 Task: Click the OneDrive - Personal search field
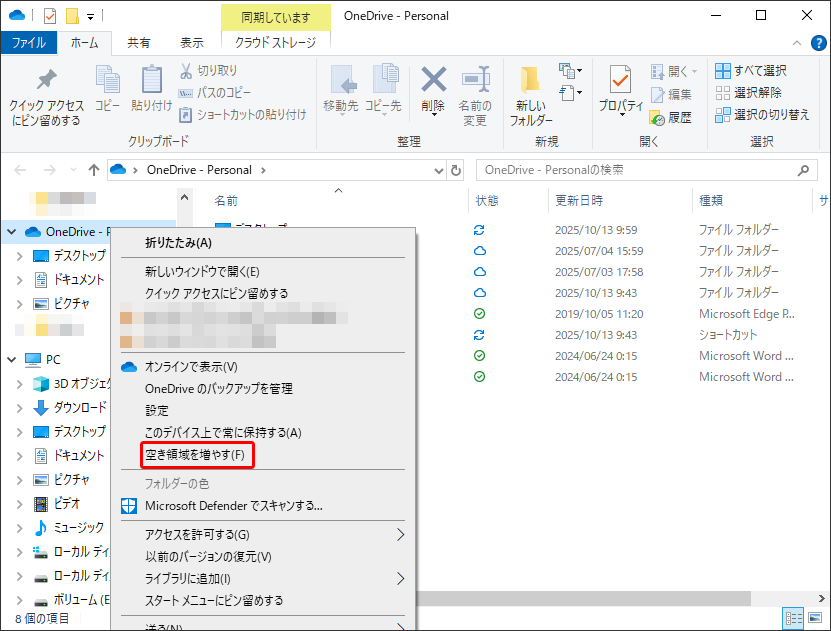(646, 170)
